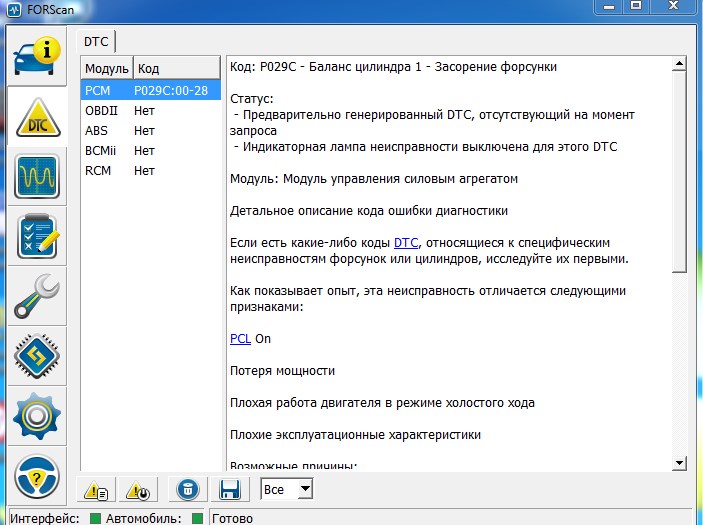Click the scrollbar down arrow
Image resolution: width=703 pixels, height=525 pixels.
(679, 463)
